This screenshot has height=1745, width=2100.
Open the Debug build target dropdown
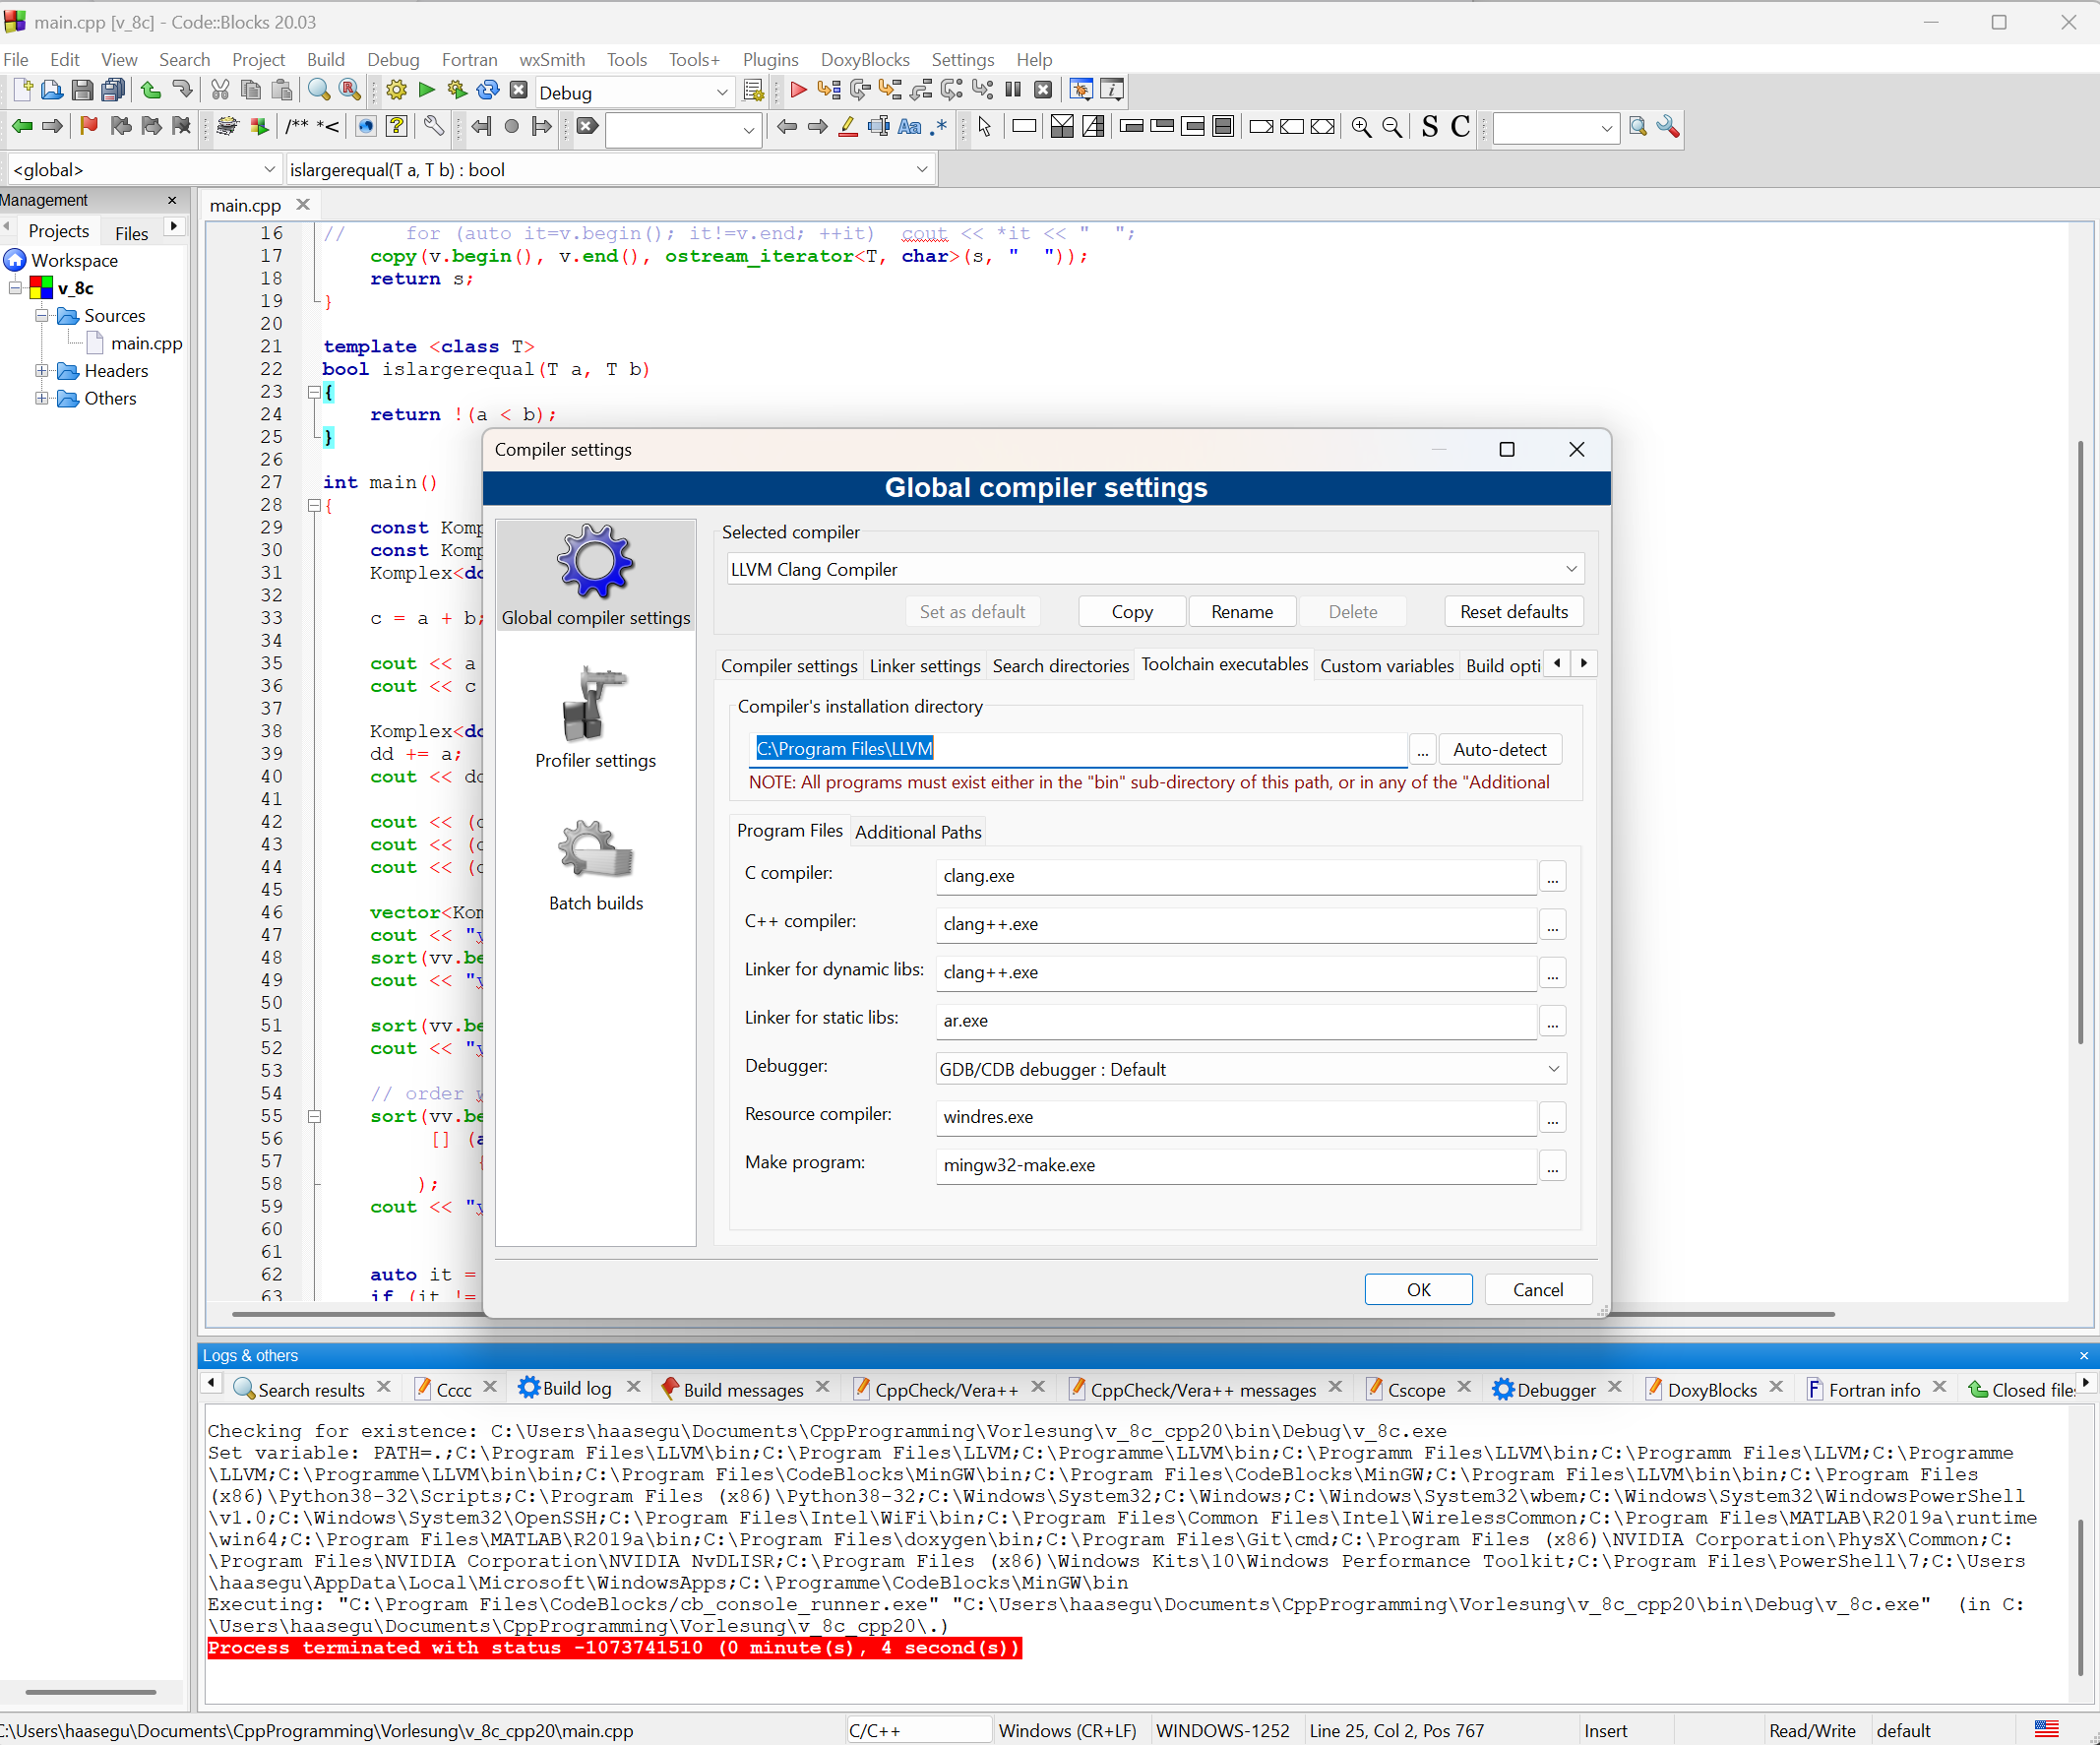tap(634, 93)
